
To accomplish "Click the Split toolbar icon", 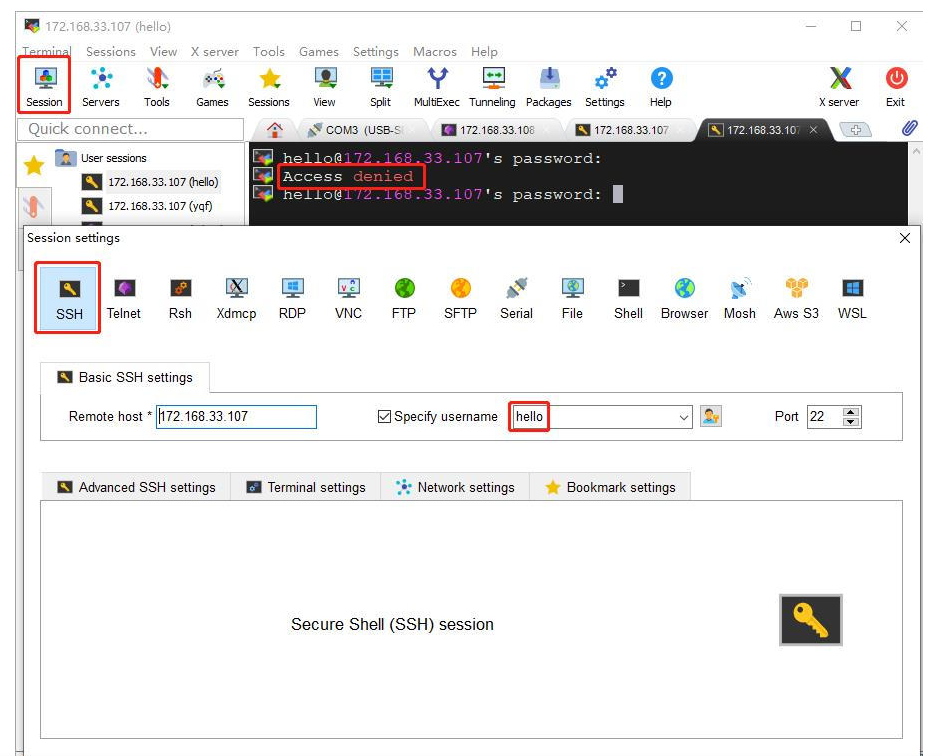I will (381, 87).
